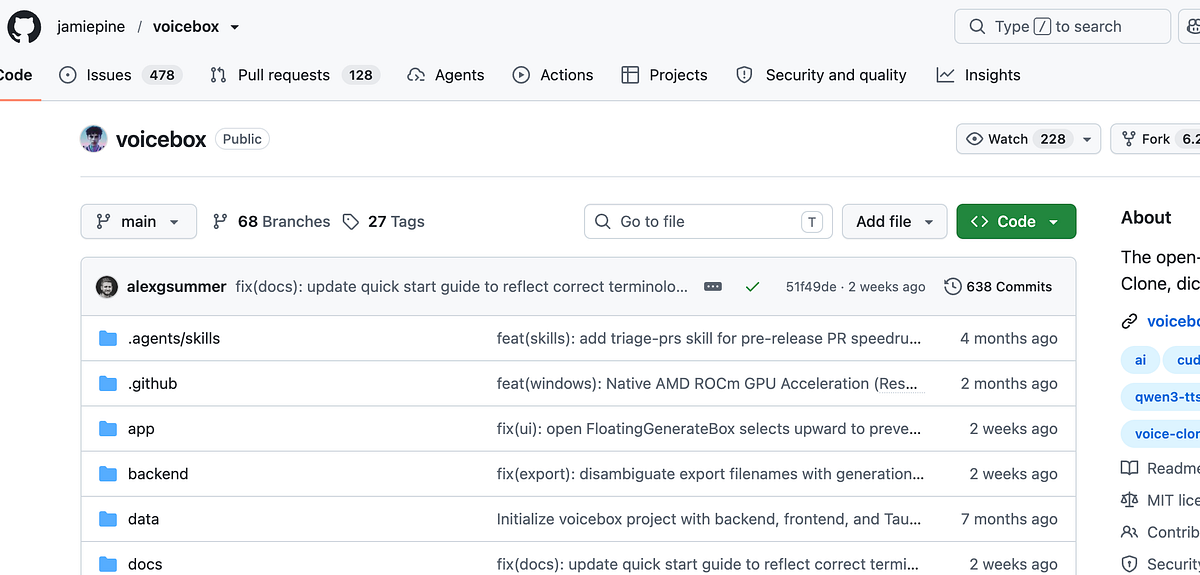Expand the Watch options dropdown arrow
This screenshot has width=1200, height=575.
click(1088, 139)
